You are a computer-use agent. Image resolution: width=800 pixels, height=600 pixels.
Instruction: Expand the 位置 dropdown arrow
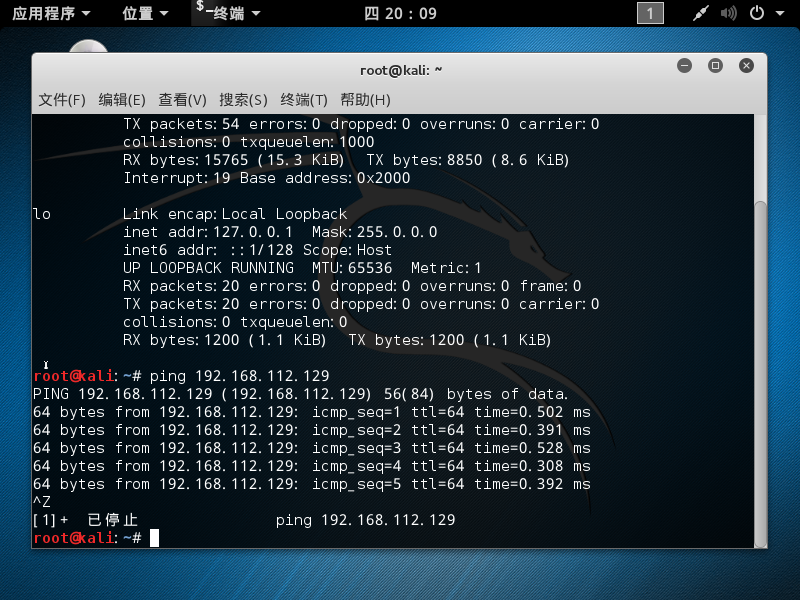[x=164, y=14]
